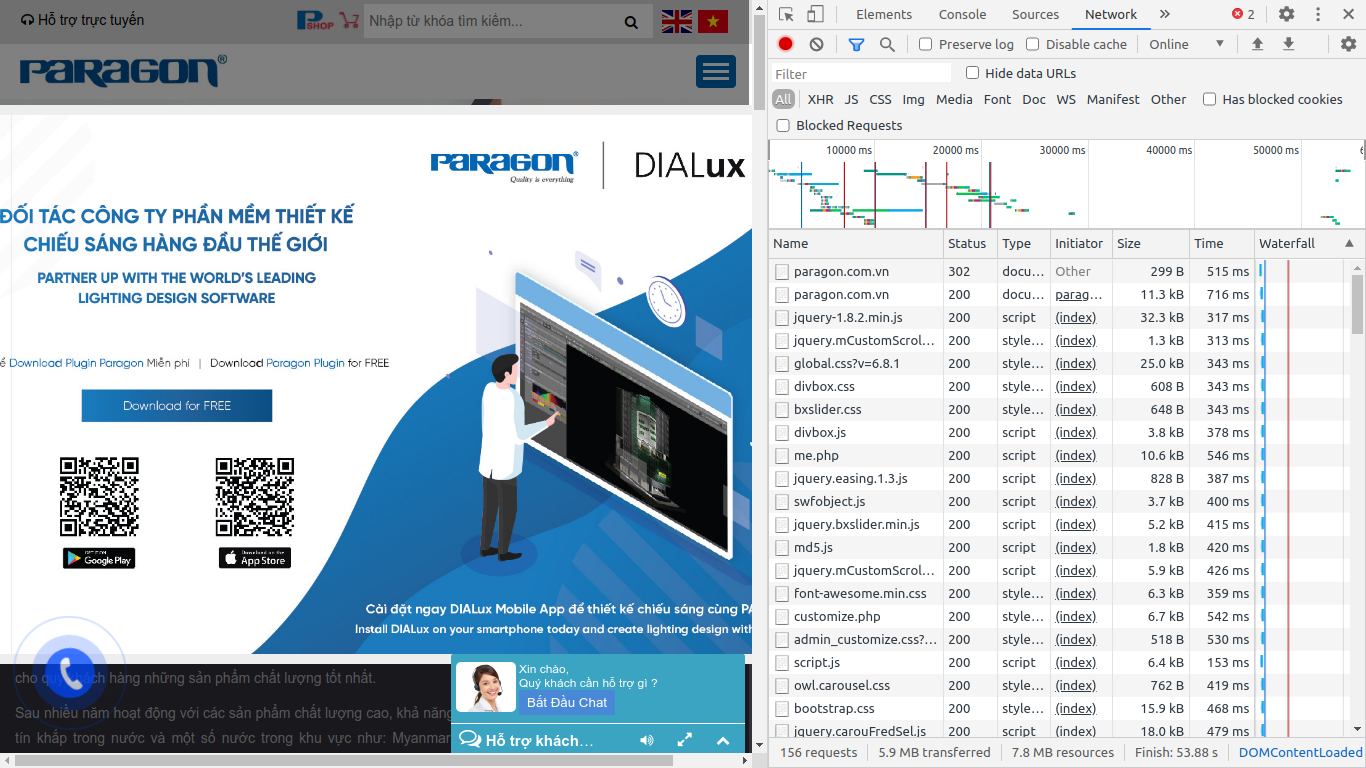
Task: Click the network overview timeline at 30000 ms
Action: pyautogui.click(x=1062, y=150)
